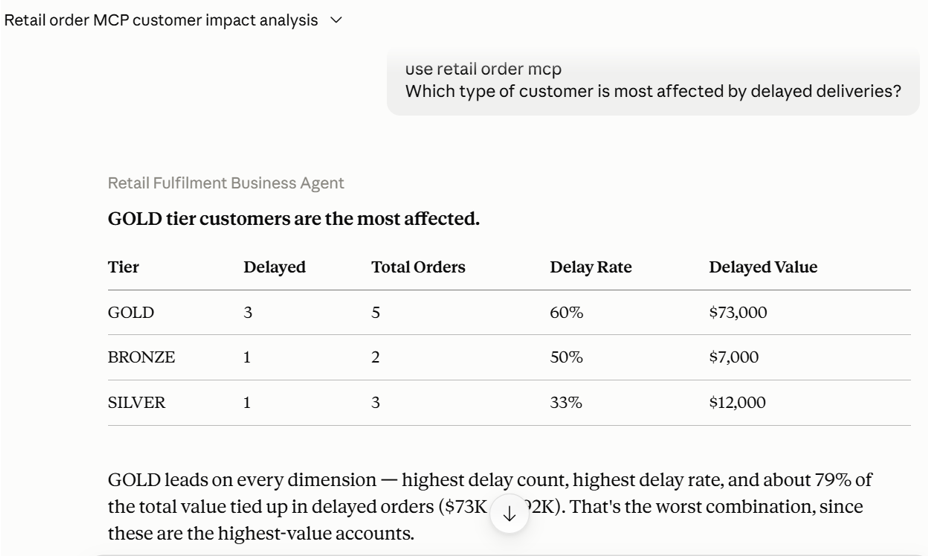Image resolution: width=928 pixels, height=559 pixels.
Task: Click the 60% delay rate cell
Action: tap(566, 312)
